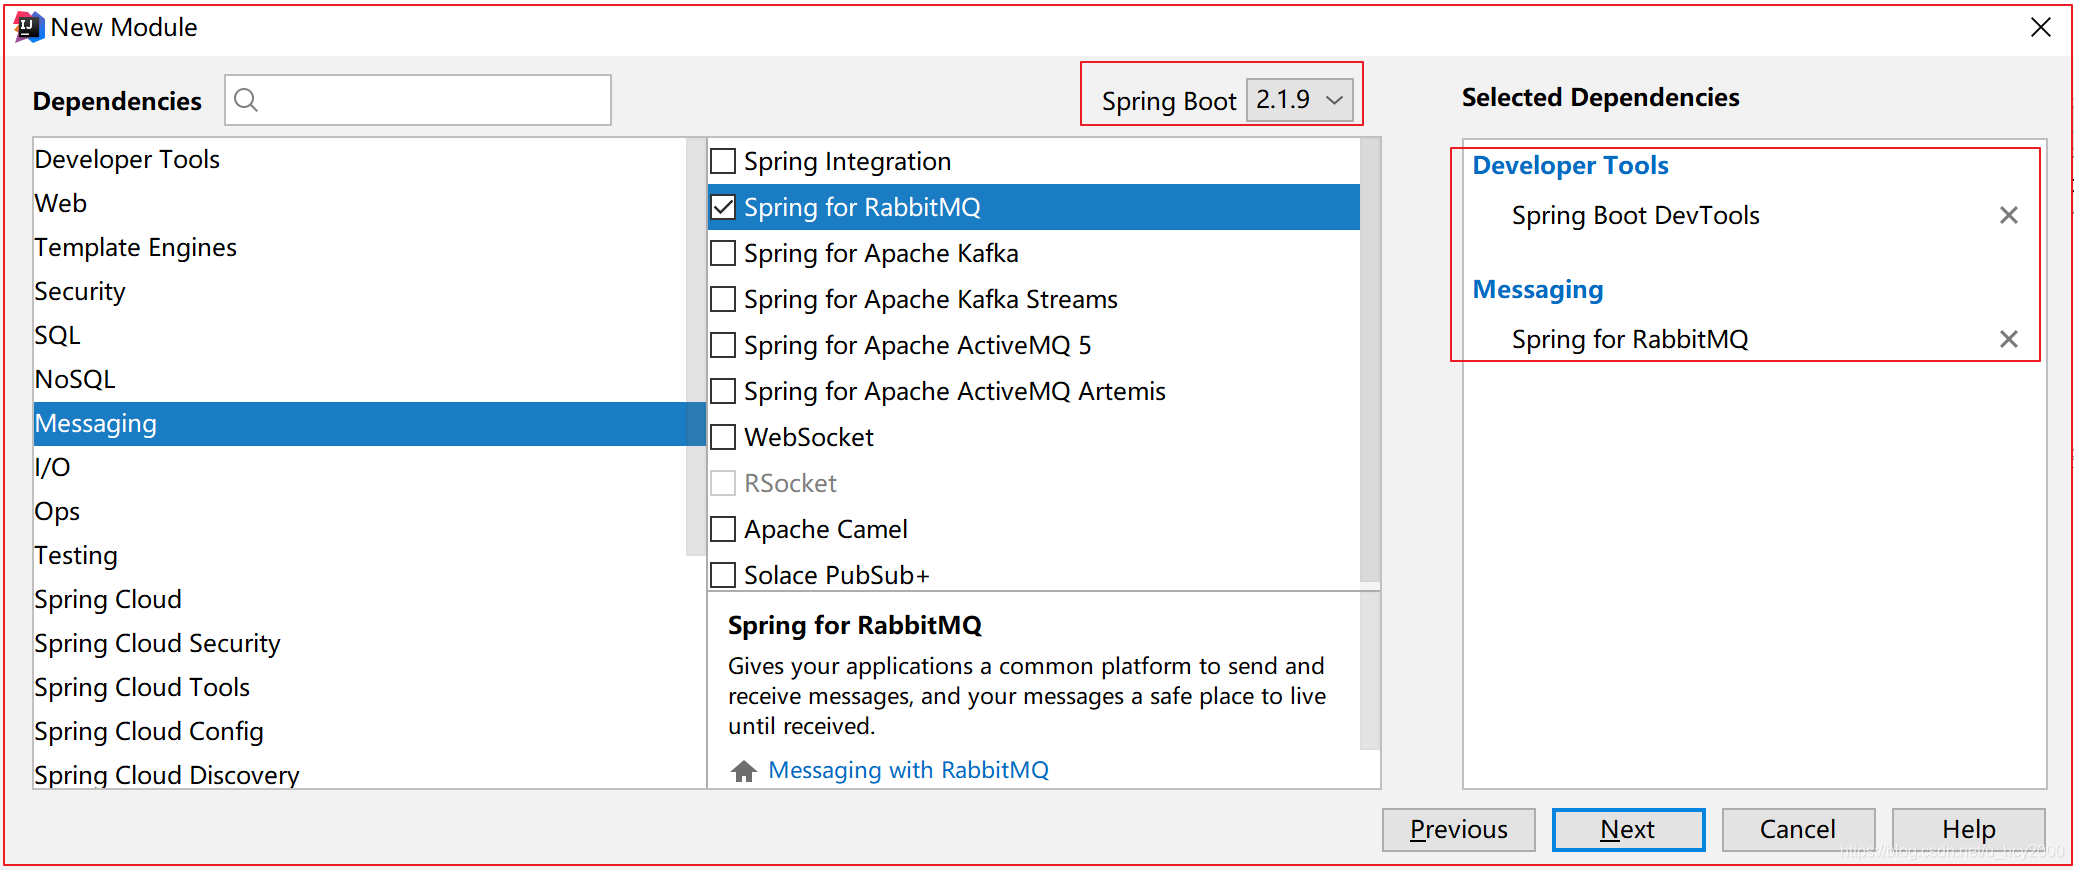2074x870 pixels.
Task: Click the home icon beside Messaging with RabbitMQ
Action: (743, 771)
